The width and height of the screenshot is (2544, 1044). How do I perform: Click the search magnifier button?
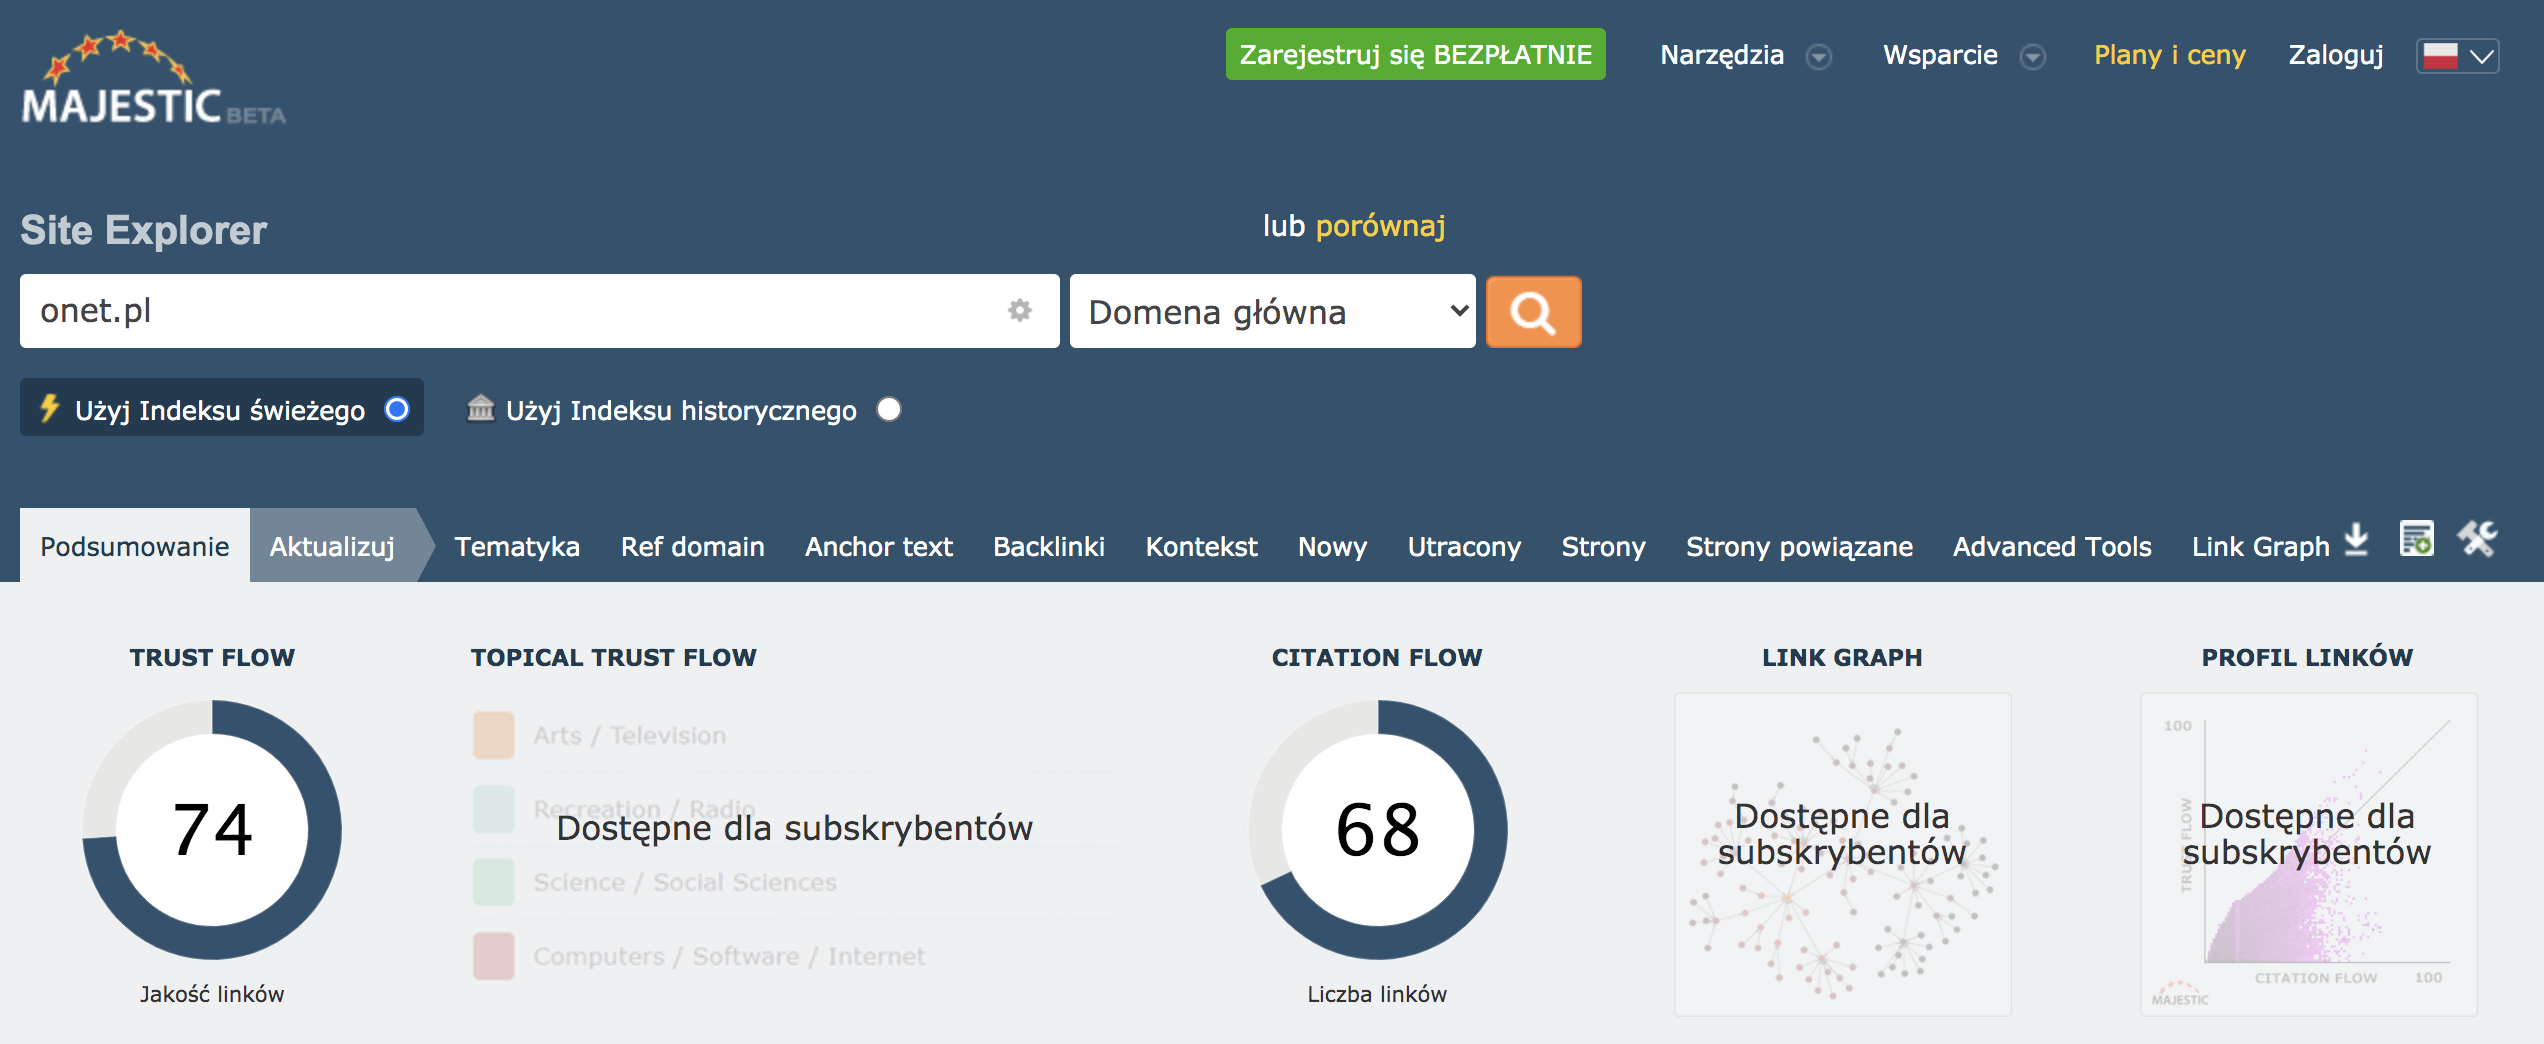pos(1533,312)
